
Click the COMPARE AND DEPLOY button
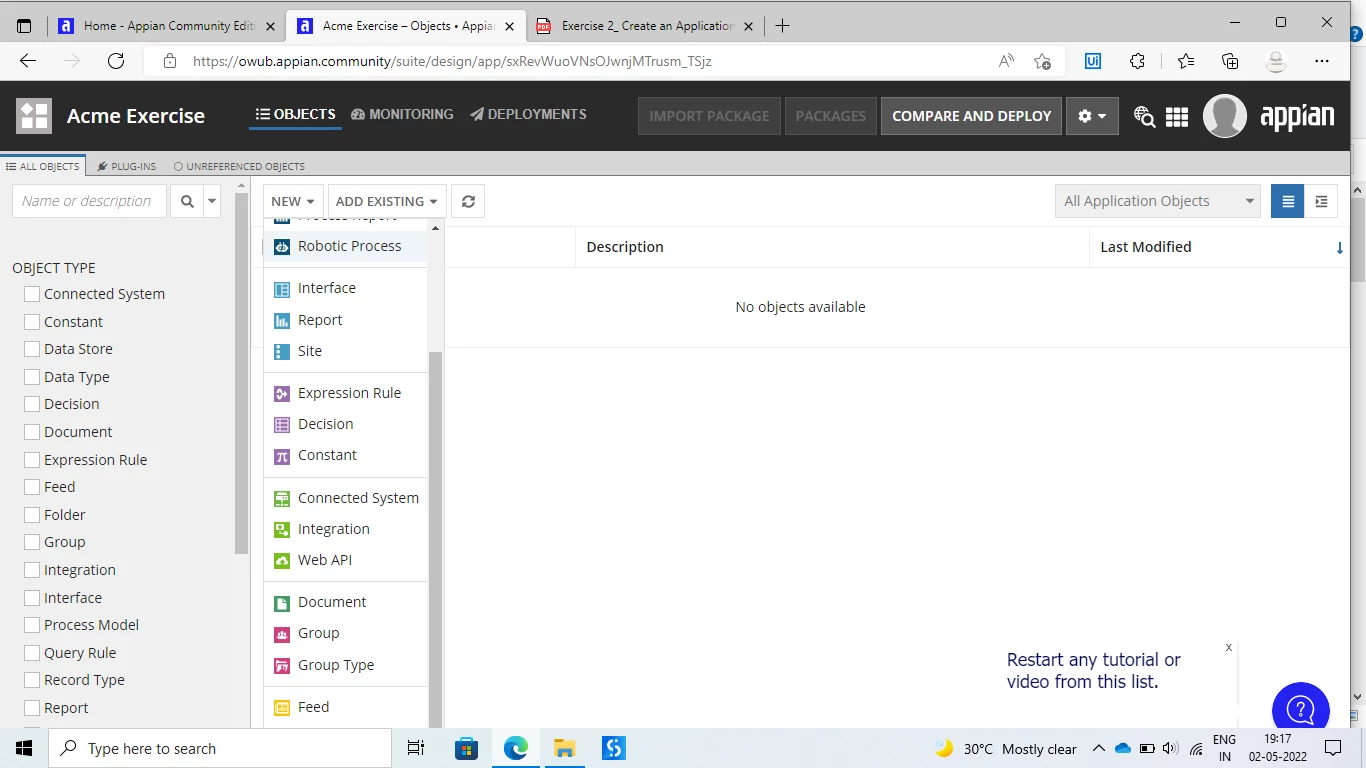click(971, 116)
